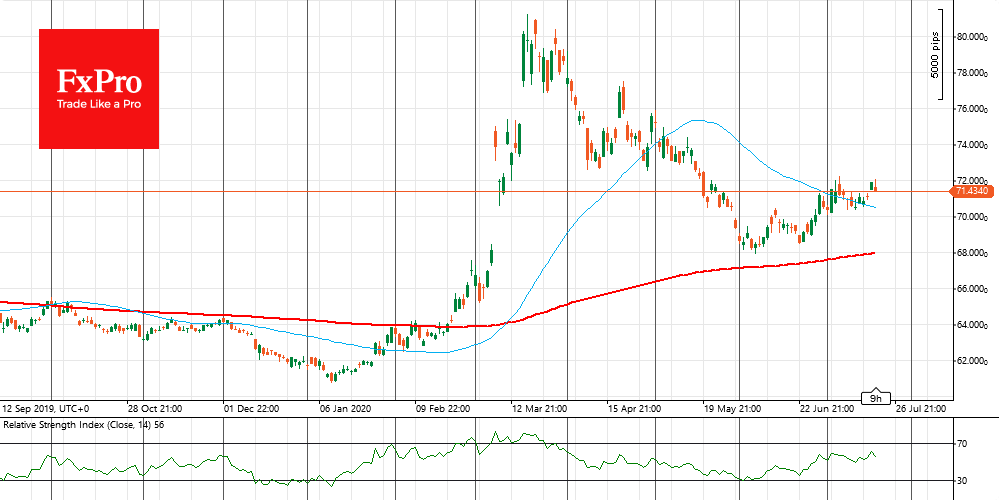999x500 pixels.
Task: Click the 22 Jun 21:00 date label
Action: tap(826, 408)
